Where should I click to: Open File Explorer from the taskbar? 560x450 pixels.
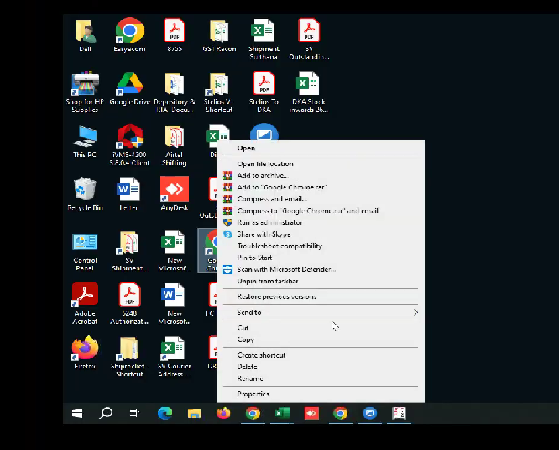[x=194, y=414]
